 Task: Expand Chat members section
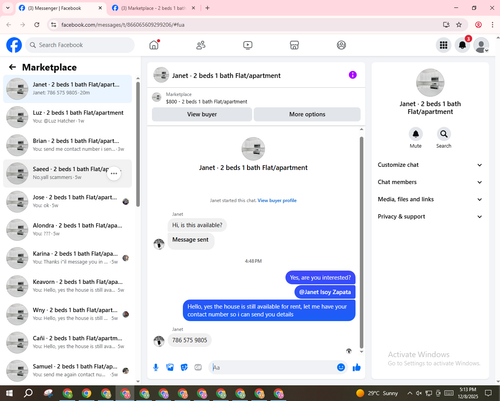click(430, 182)
